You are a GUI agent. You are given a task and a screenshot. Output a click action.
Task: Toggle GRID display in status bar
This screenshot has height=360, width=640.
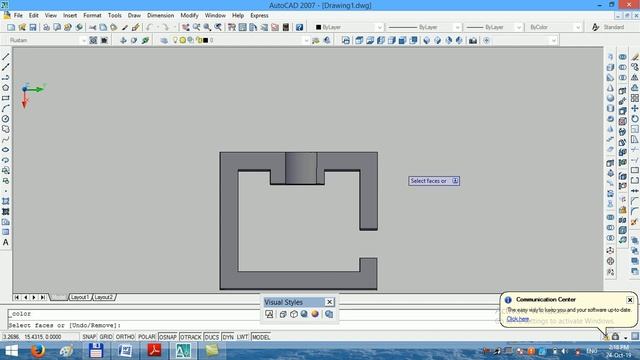click(106, 337)
